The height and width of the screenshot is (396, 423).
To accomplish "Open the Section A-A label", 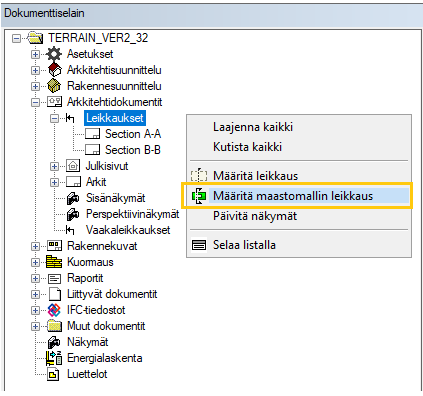I will (x=133, y=134).
